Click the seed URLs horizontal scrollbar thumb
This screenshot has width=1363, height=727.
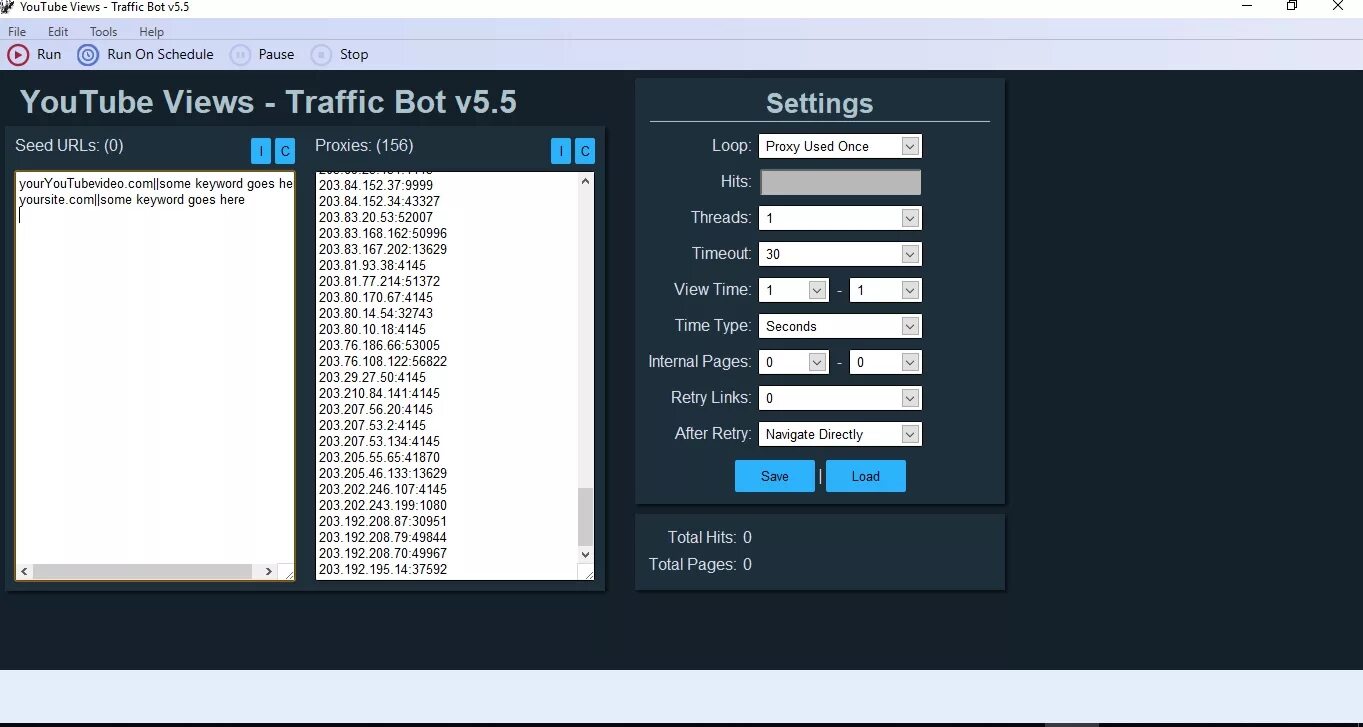[142, 572]
